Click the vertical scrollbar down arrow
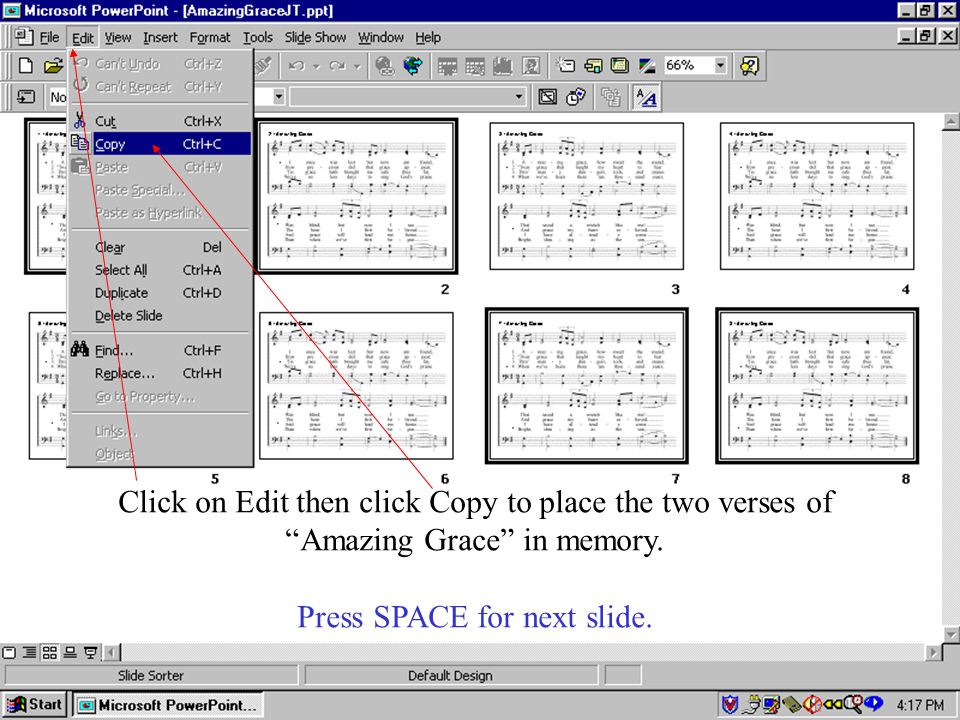 (x=951, y=634)
